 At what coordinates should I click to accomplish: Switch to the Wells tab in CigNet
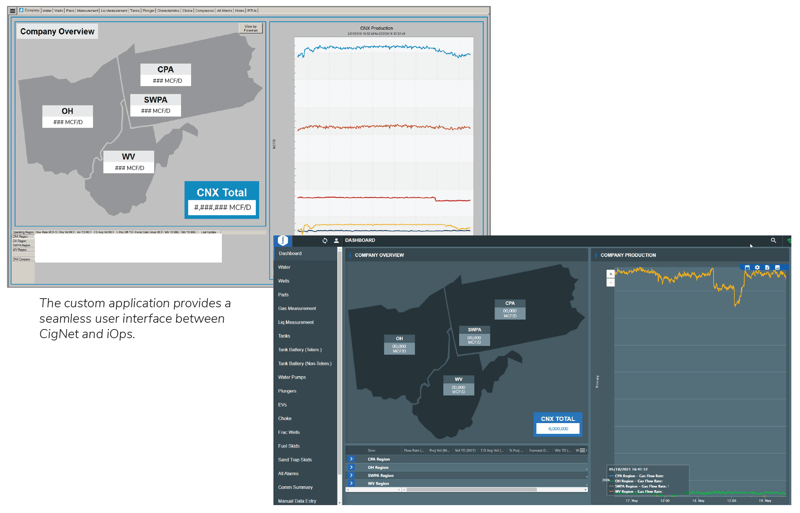click(x=59, y=10)
